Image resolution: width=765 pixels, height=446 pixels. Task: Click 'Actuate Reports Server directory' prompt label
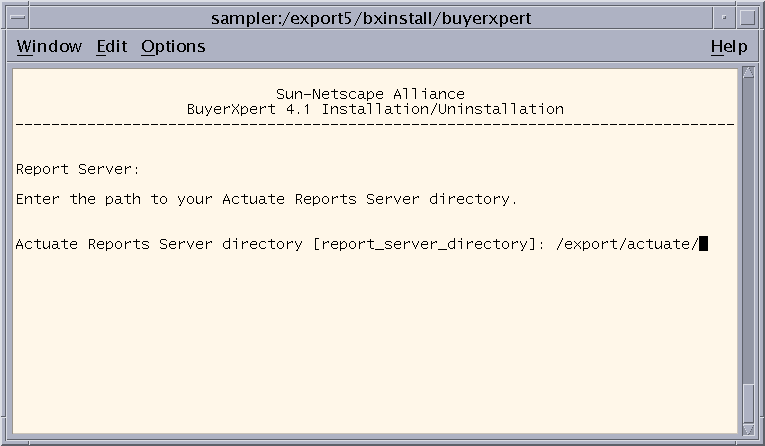[159, 243]
